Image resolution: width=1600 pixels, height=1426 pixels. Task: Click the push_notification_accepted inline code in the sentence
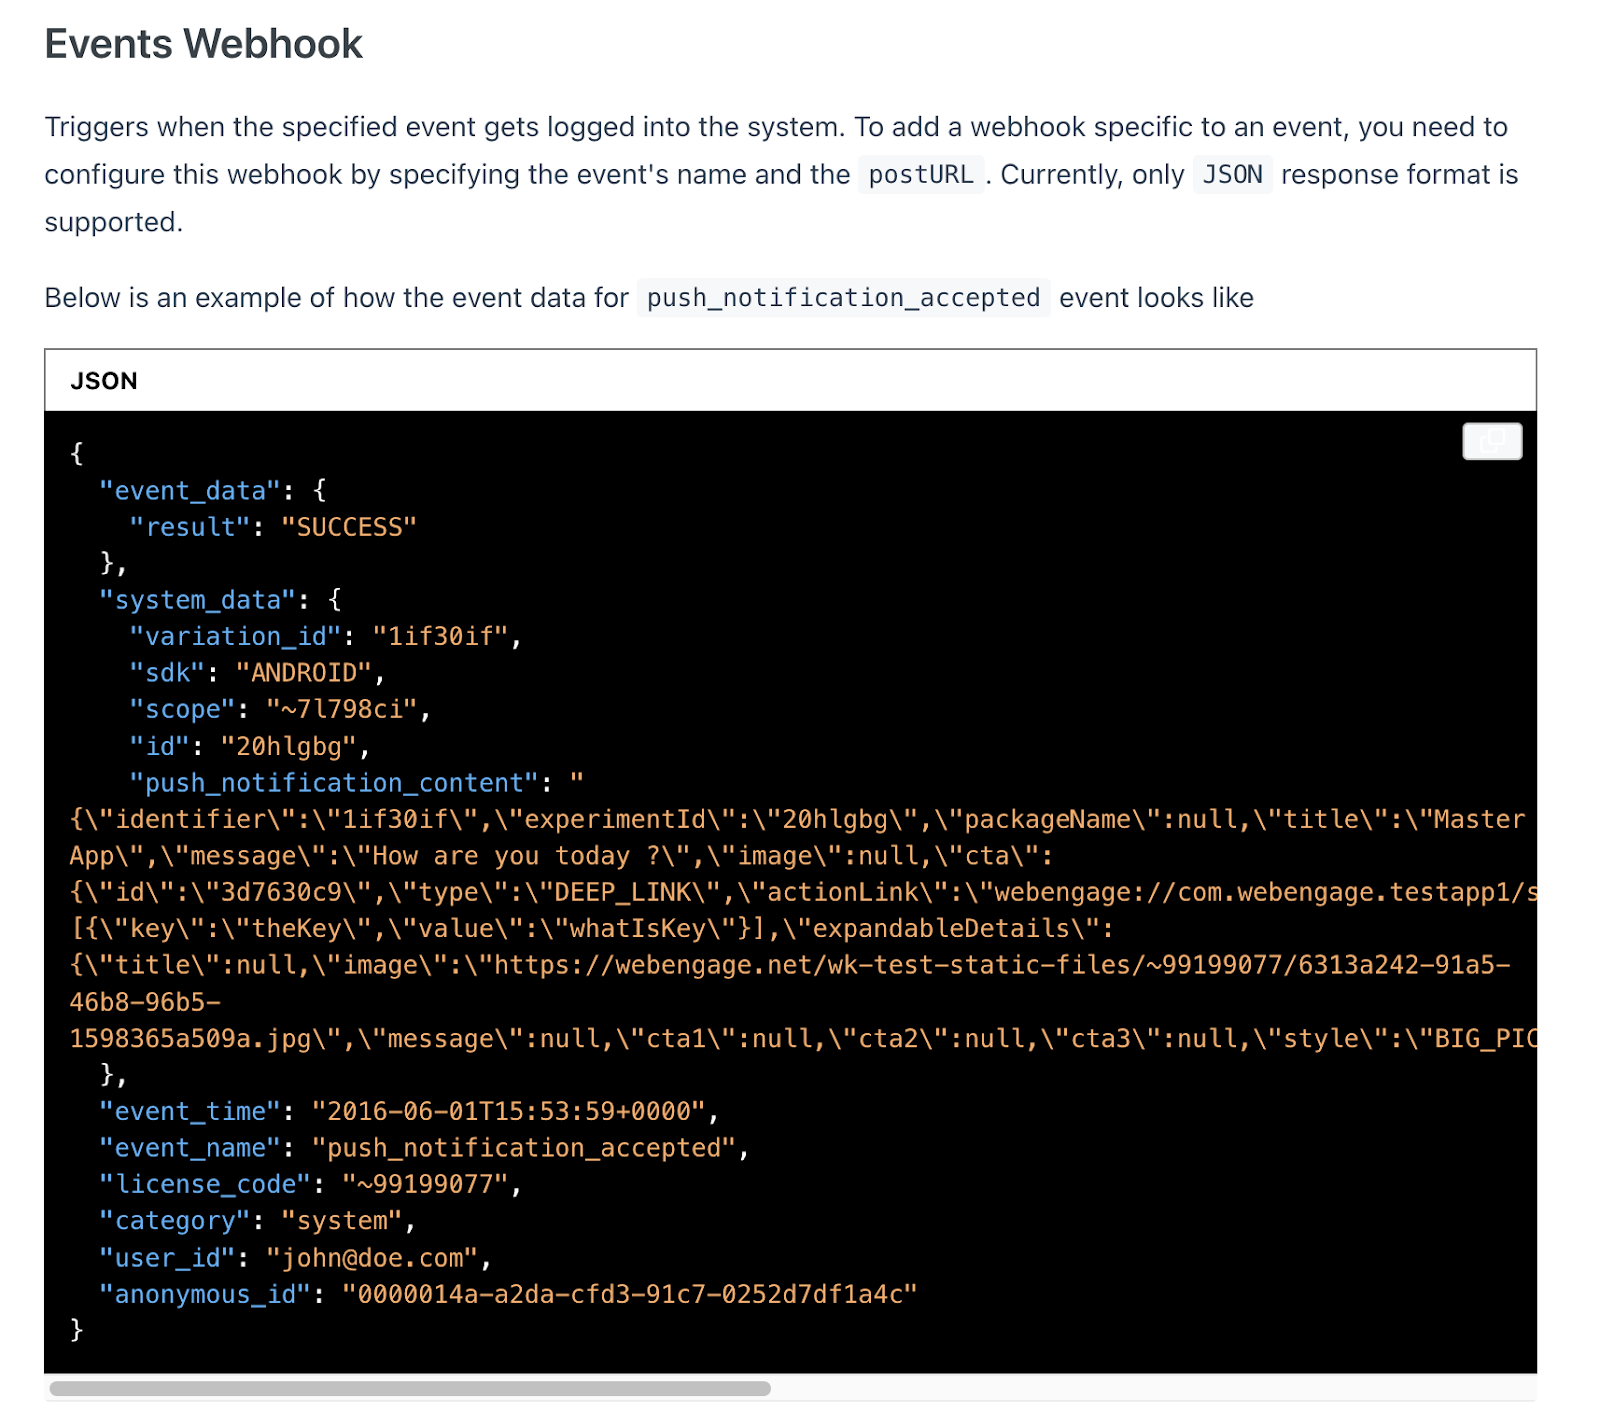pos(842,298)
